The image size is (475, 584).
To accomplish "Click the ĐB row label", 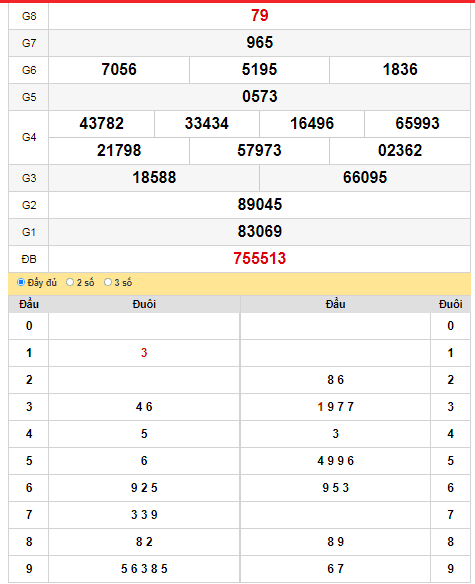I will coord(29,259).
